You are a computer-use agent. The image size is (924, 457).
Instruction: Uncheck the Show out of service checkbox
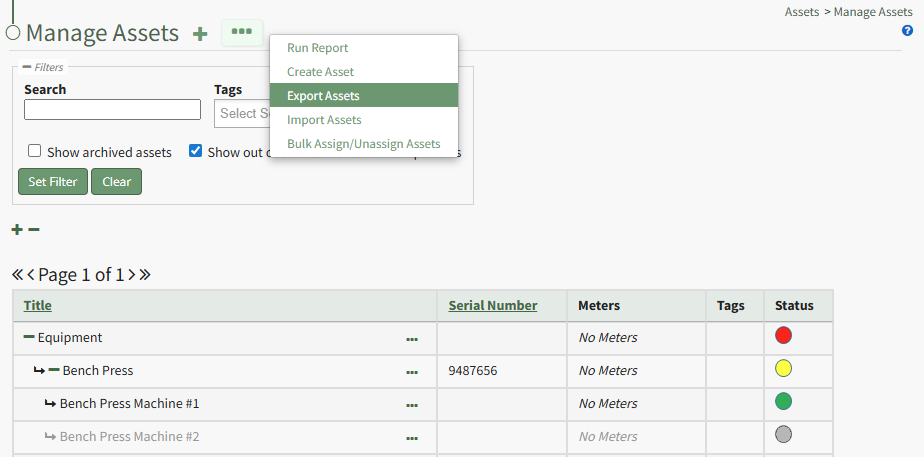[x=196, y=152]
